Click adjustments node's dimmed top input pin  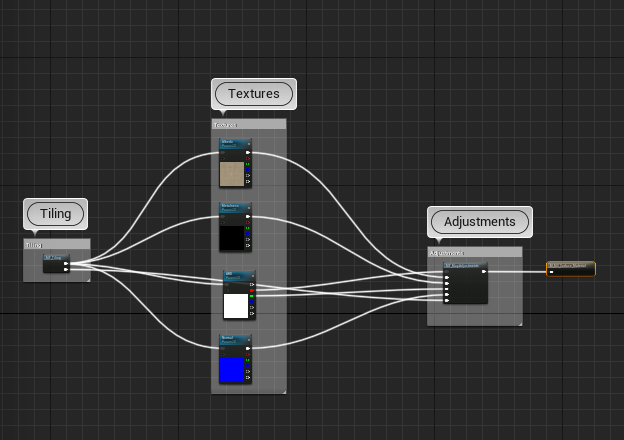click(x=447, y=272)
